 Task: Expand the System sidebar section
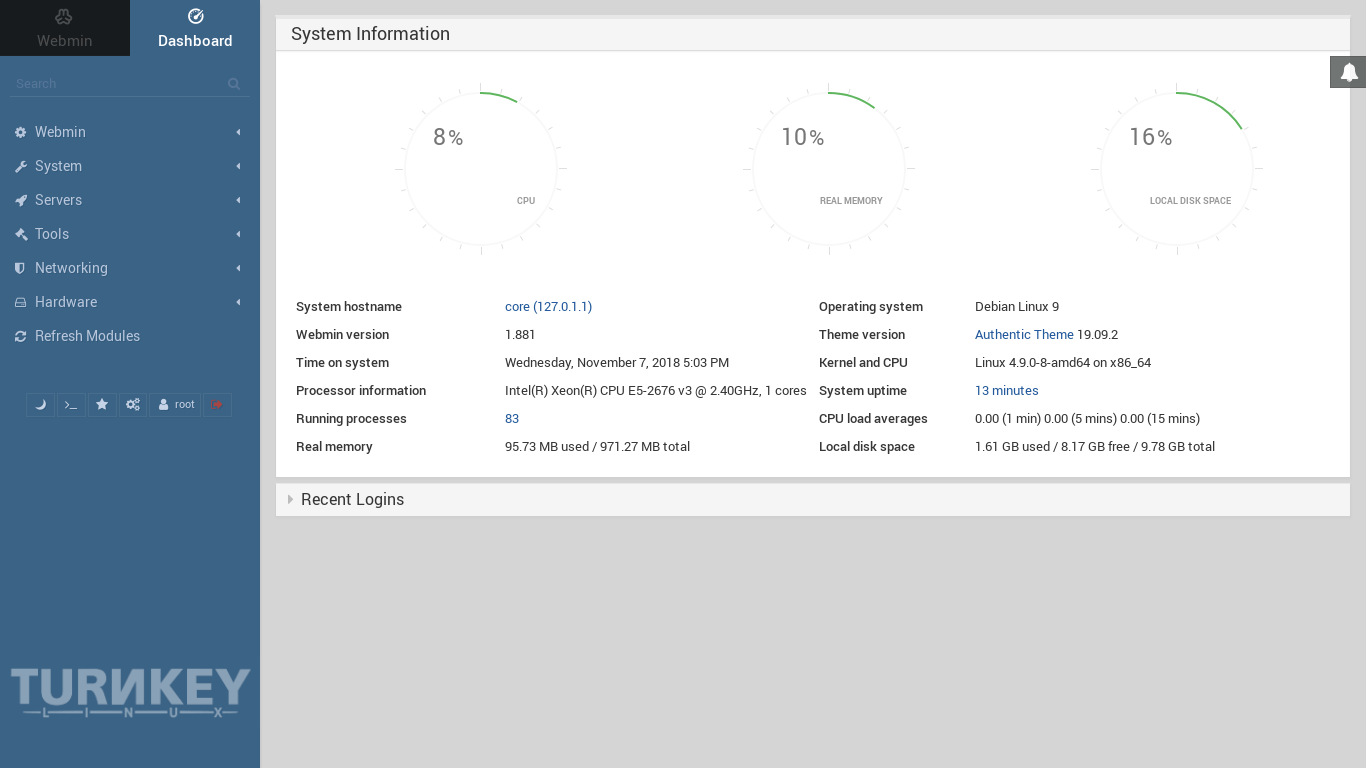(58, 166)
